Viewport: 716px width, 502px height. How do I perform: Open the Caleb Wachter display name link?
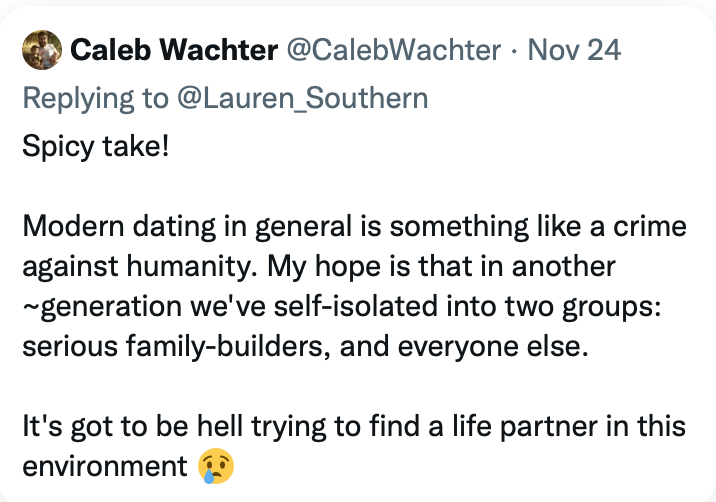174,50
